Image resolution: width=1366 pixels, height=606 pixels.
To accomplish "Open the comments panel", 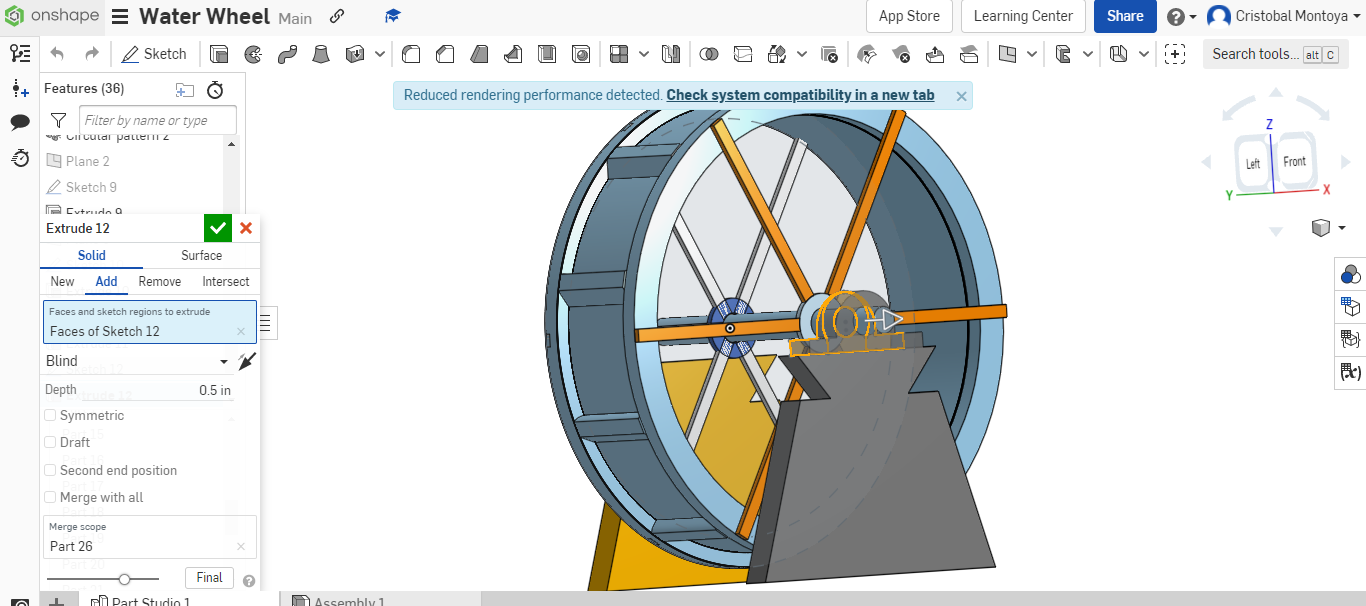I will click(x=20, y=123).
